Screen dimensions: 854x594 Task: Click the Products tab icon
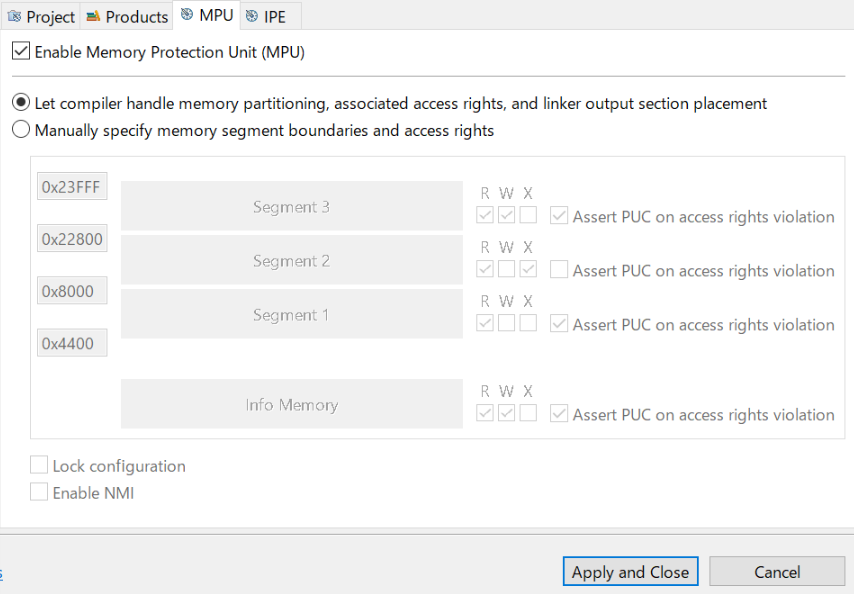pos(93,16)
